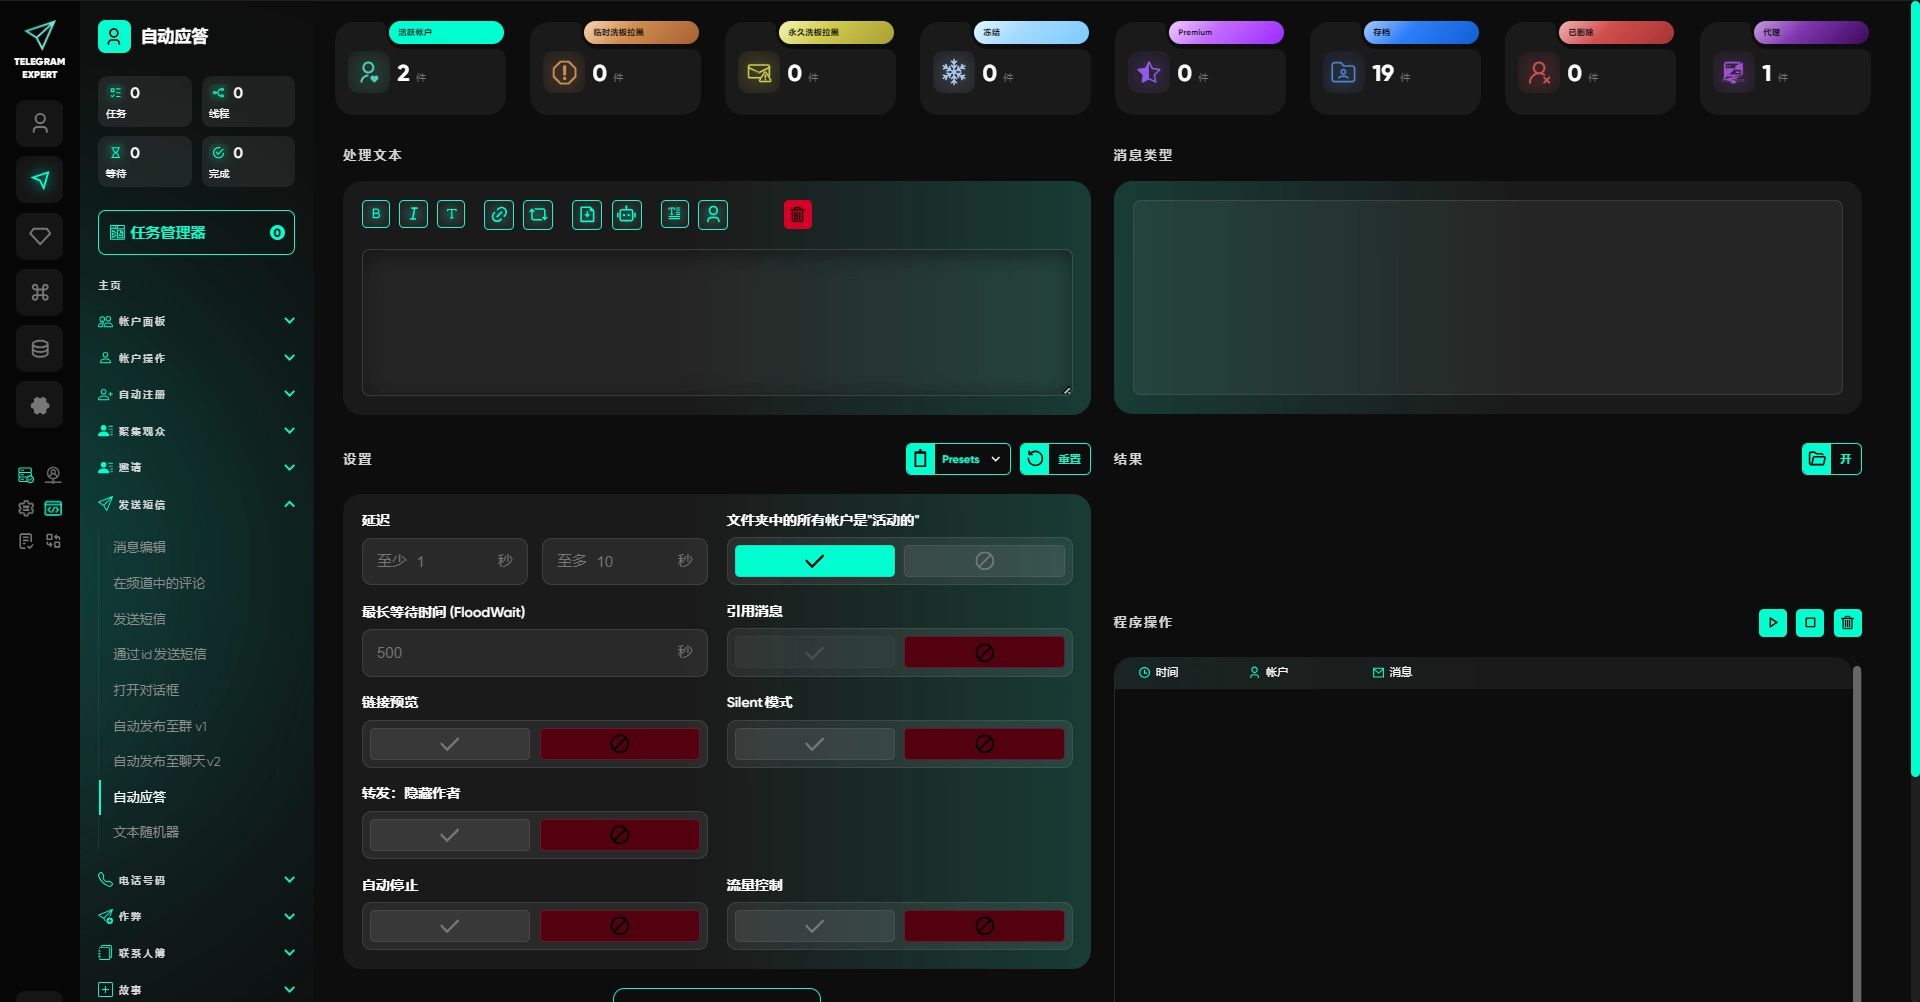Disable the 引用消息 option with the red button
This screenshot has width=1920, height=1002.
(x=984, y=652)
